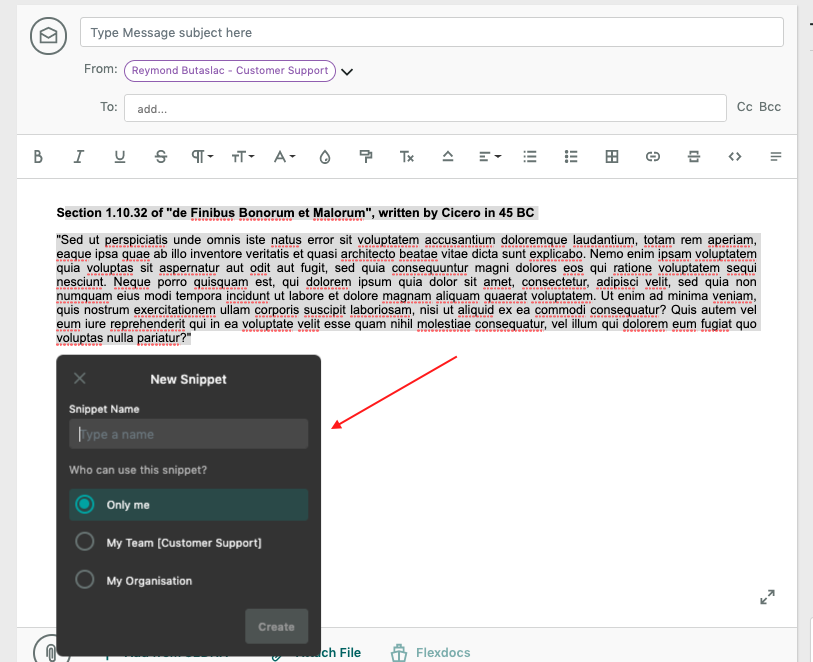Select "My Organisation" sharing option
This screenshot has width=813, height=662.
[86, 580]
